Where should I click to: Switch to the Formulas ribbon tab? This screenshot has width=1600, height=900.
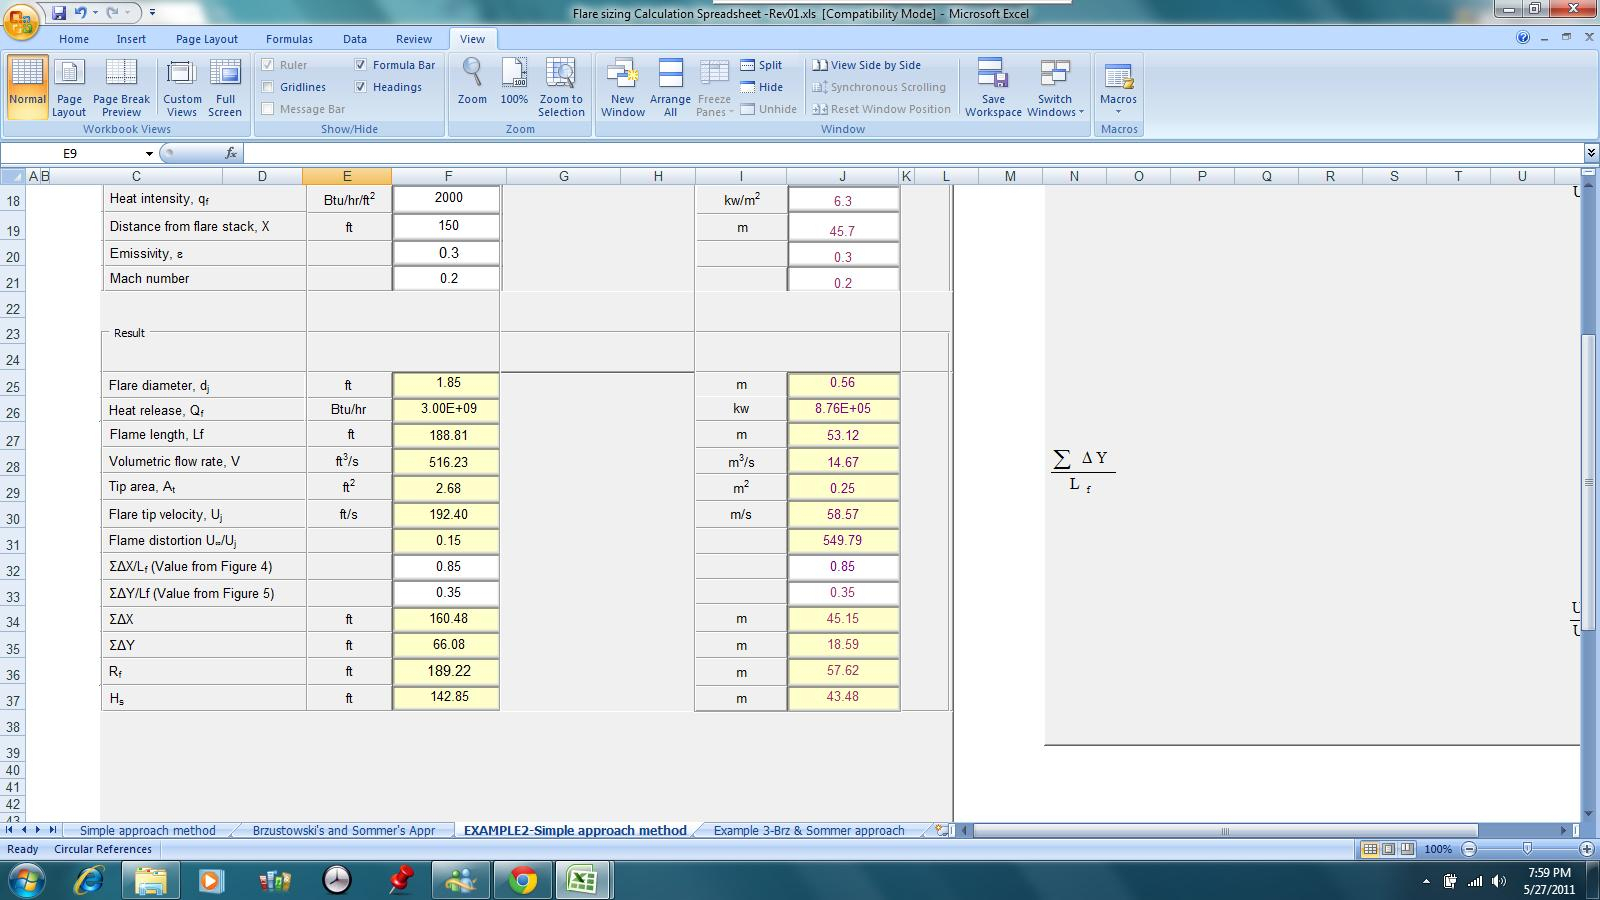click(289, 39)
